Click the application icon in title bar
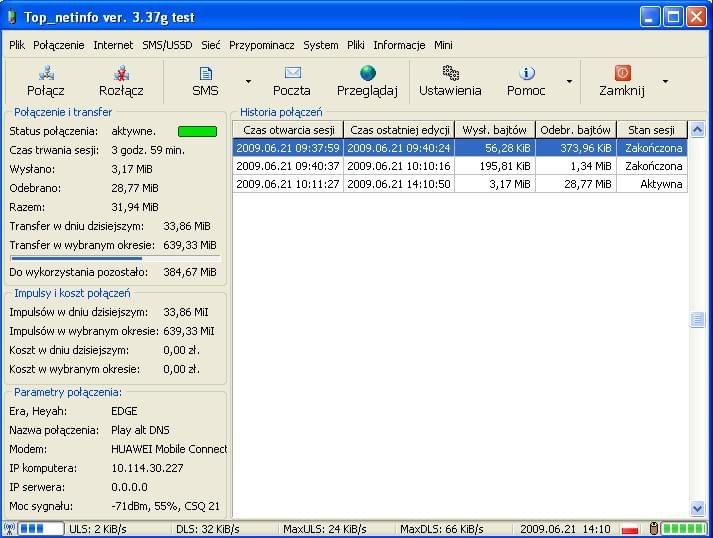The width and height of the screenshot is (713, 538). click(x=12, y=17)
